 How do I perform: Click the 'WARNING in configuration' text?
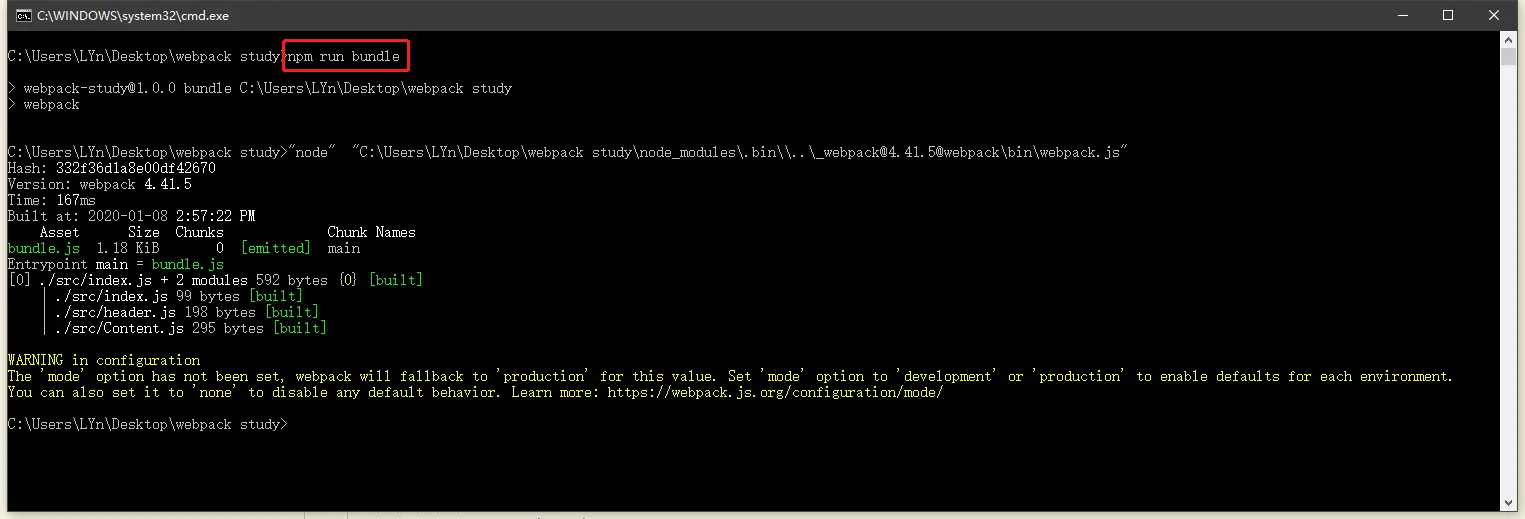click(103, 360)
